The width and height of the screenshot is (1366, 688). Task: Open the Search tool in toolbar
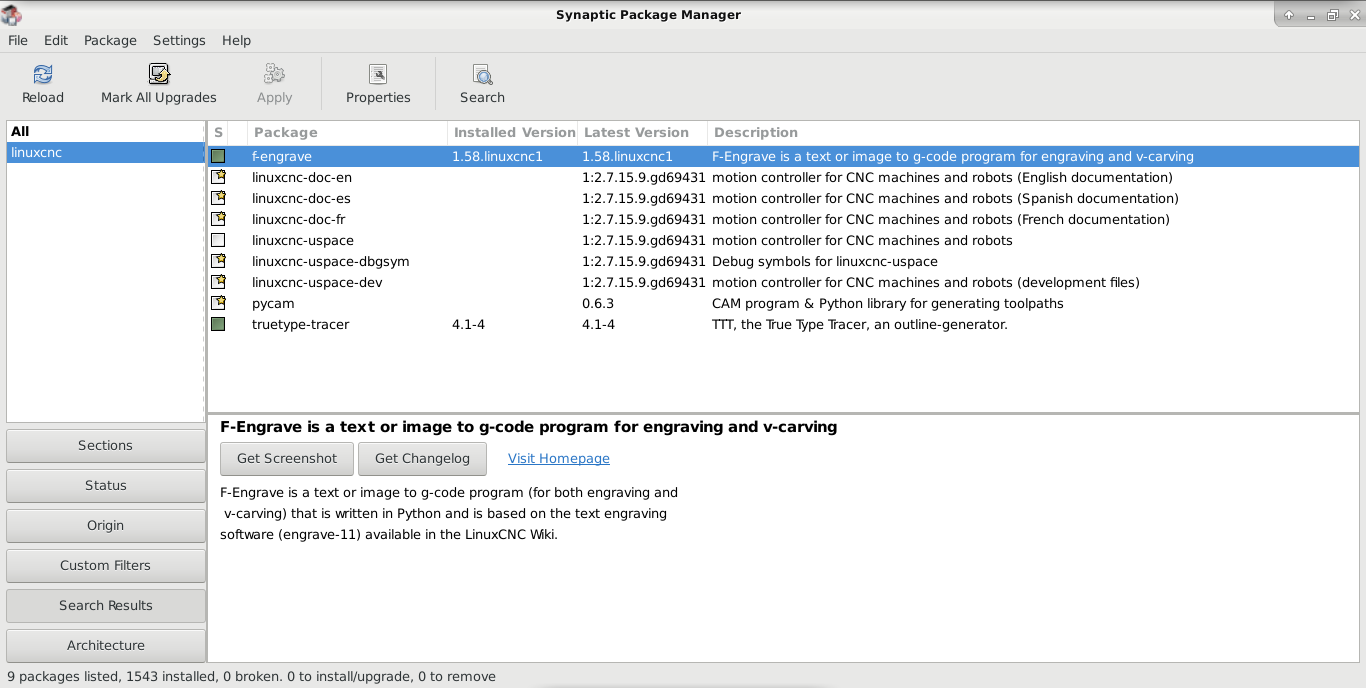(482, 84)
